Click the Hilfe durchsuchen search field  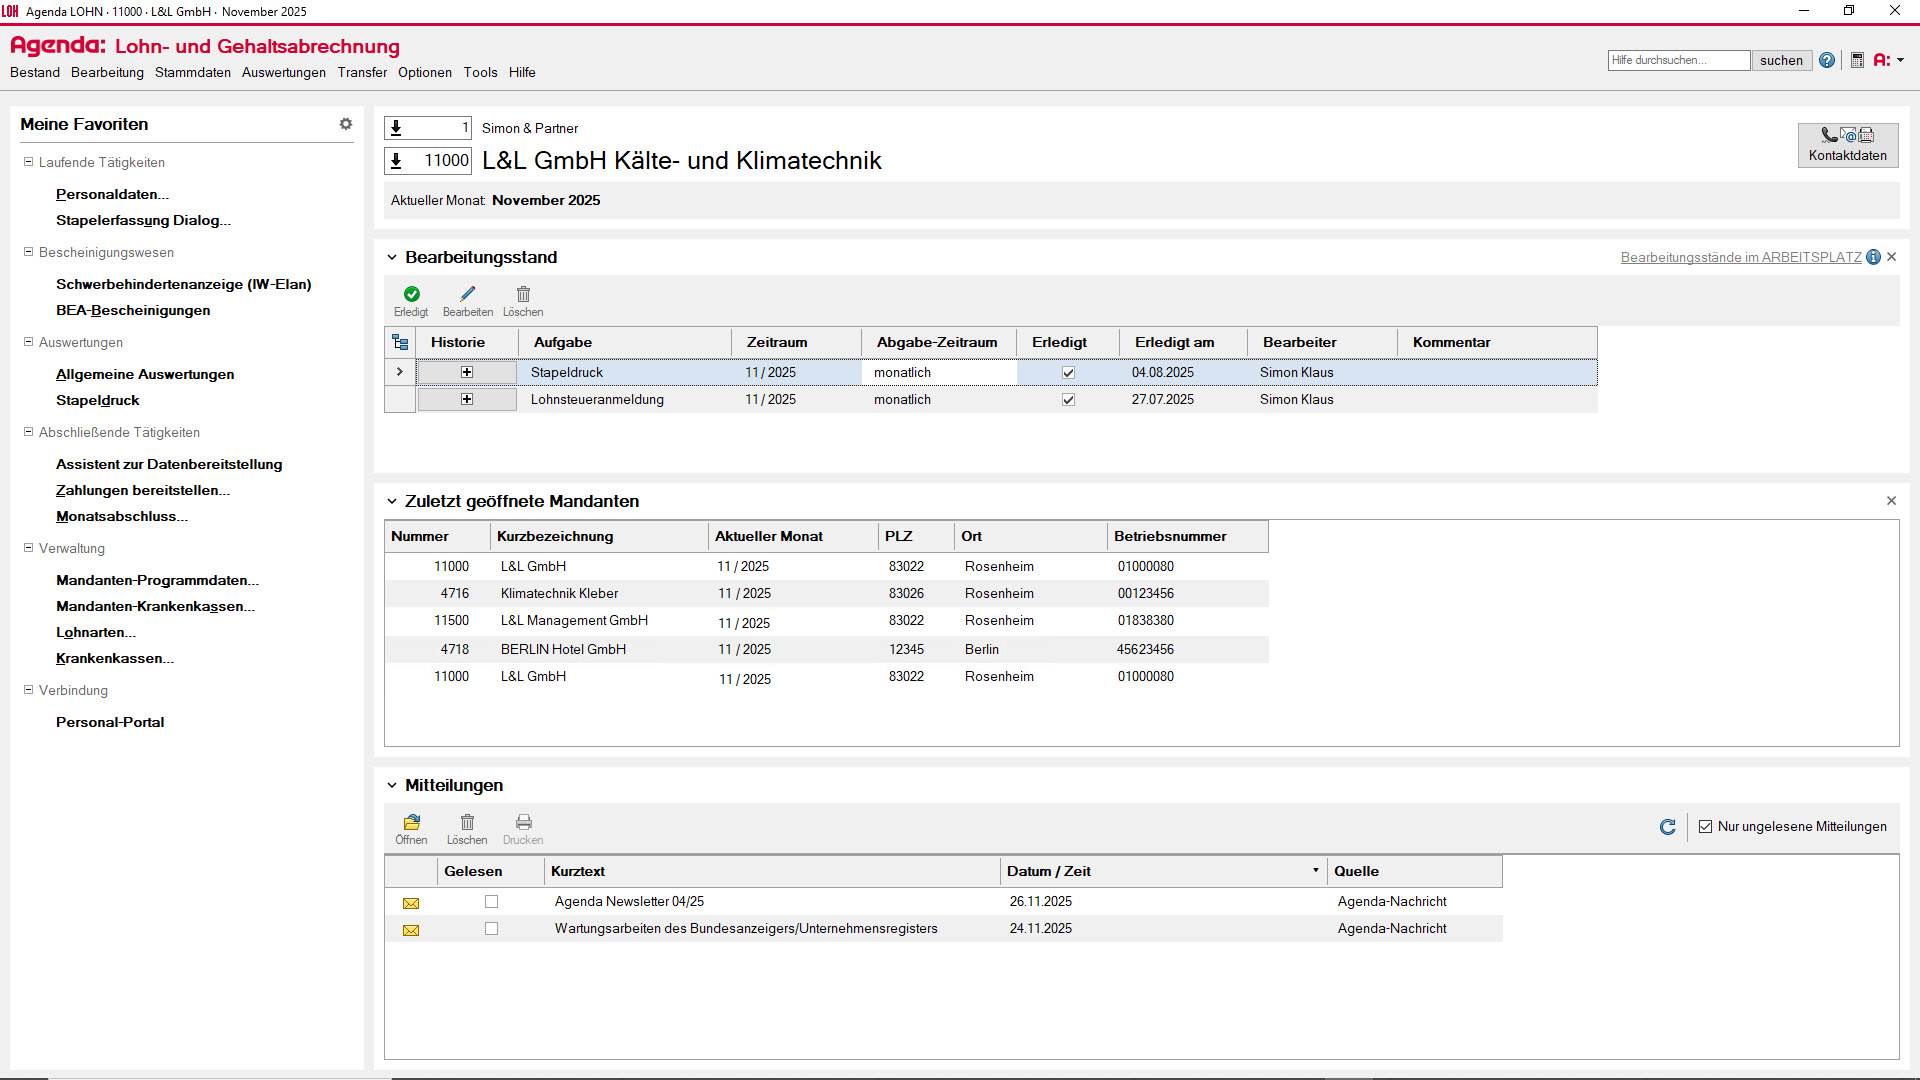[1678, 60]
